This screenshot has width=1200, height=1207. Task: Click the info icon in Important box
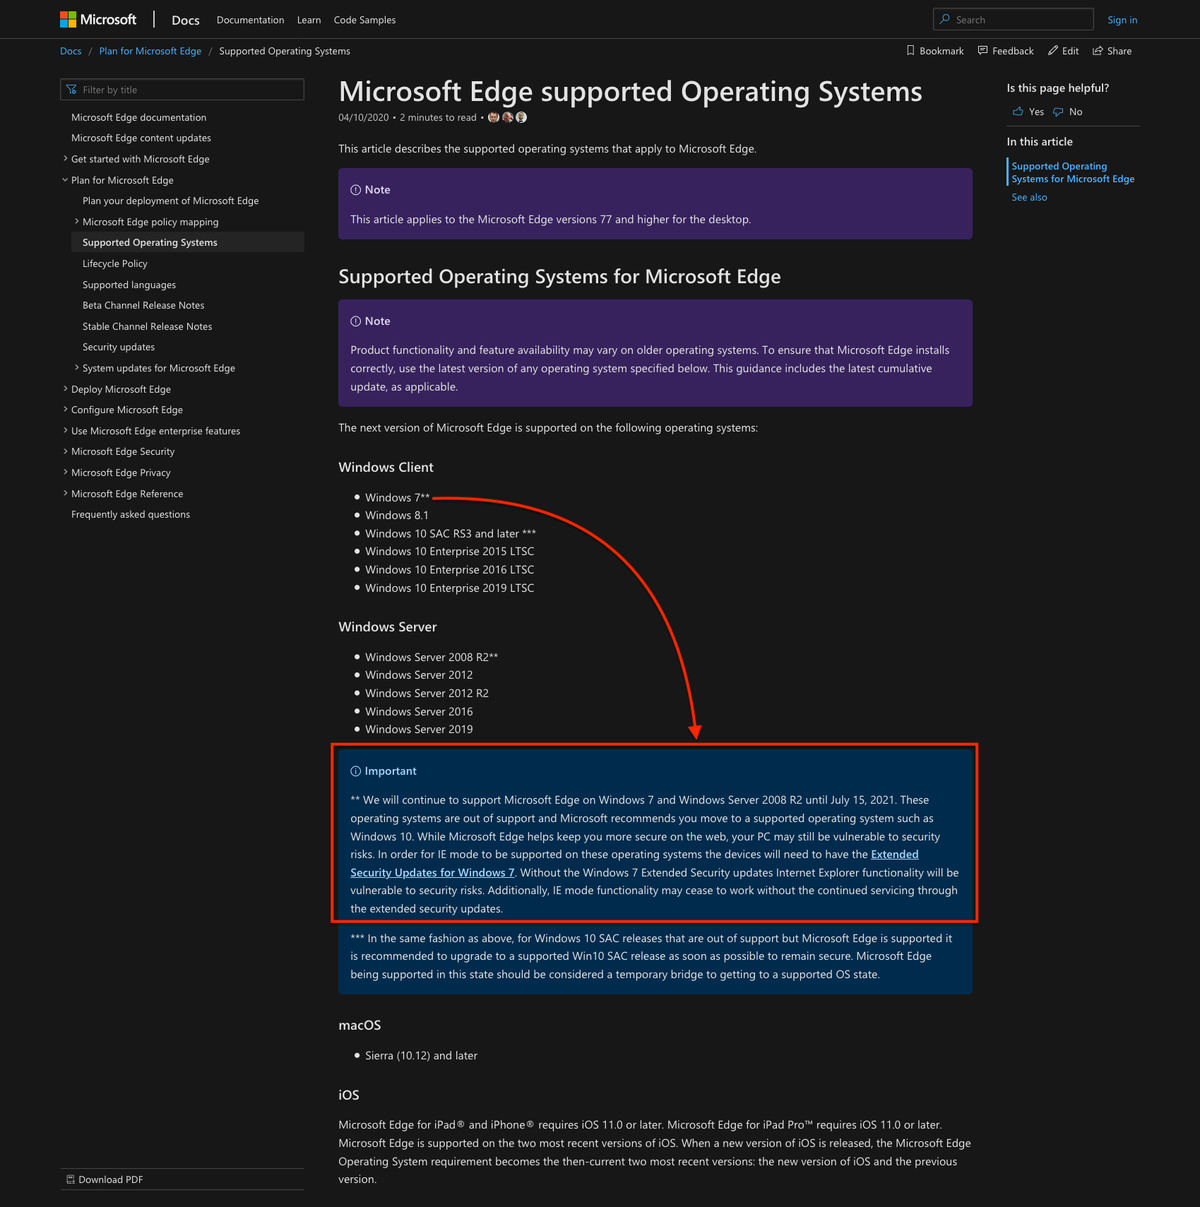pyautogui.click(x=355, y=771)
